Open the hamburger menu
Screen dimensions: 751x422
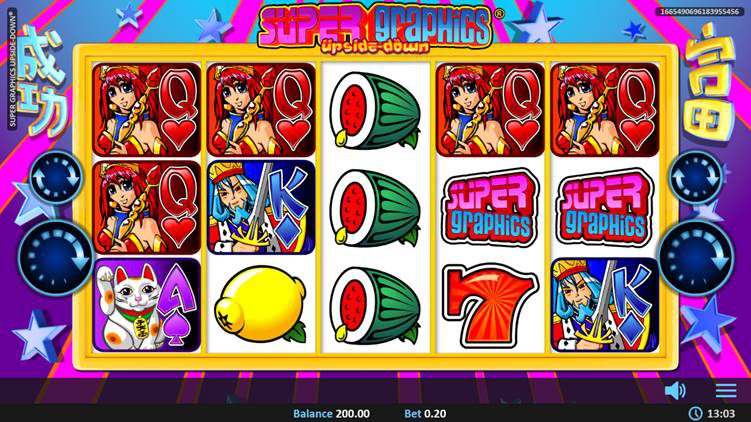point(726,390)
